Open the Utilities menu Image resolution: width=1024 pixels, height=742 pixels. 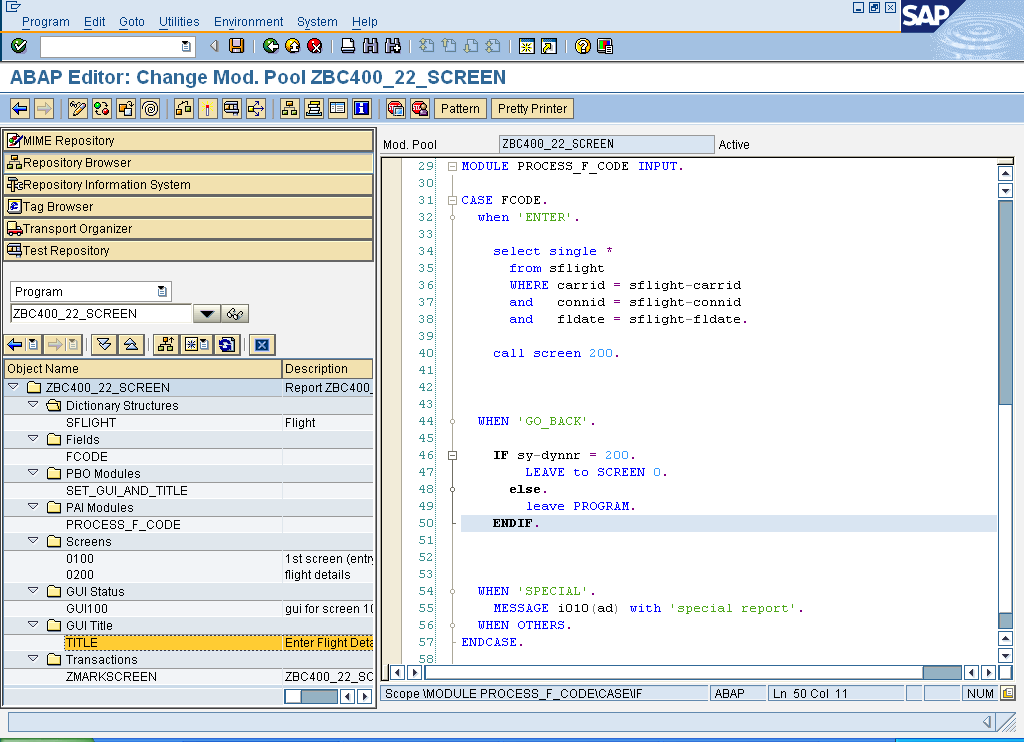(179, 22)
